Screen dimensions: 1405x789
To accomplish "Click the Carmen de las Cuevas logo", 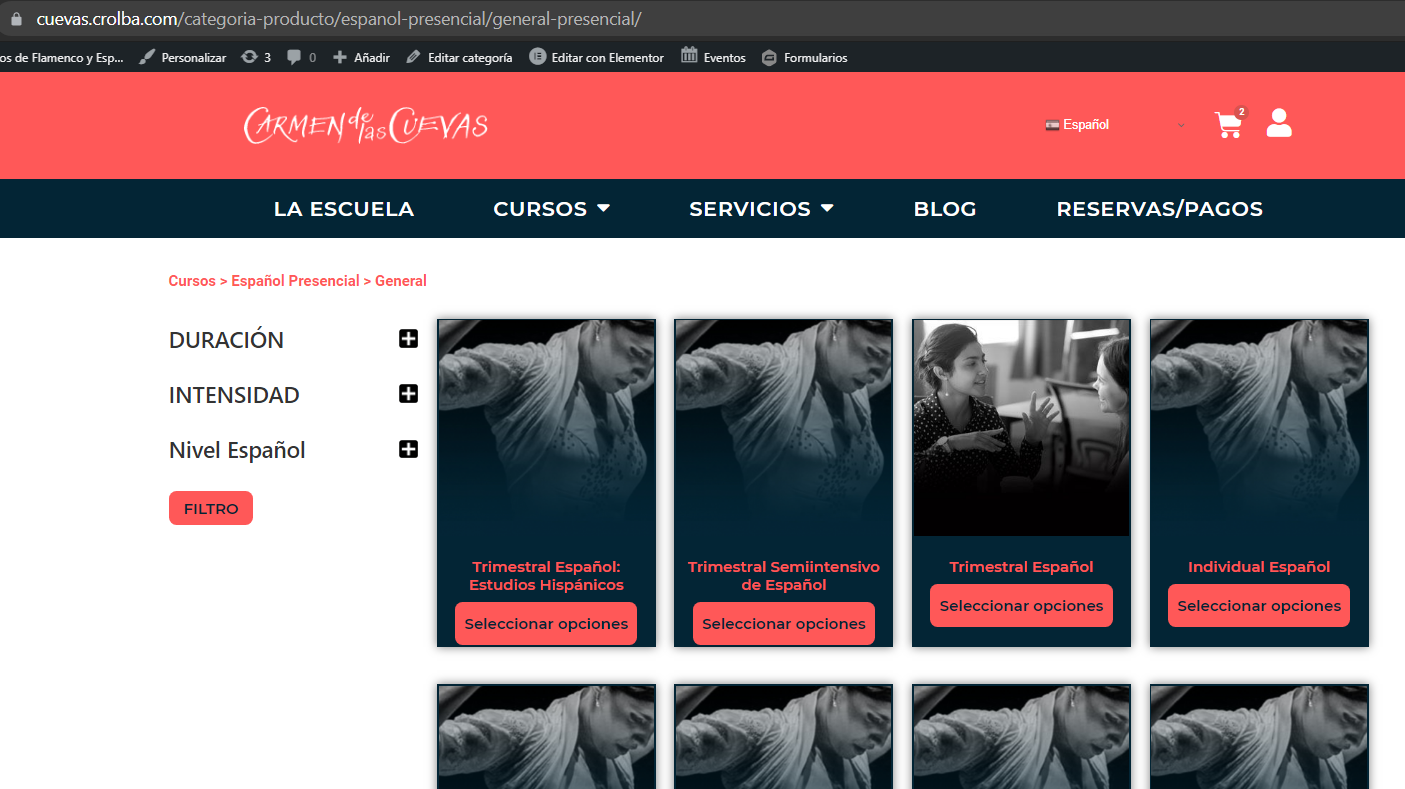I will tap(366, 125).
